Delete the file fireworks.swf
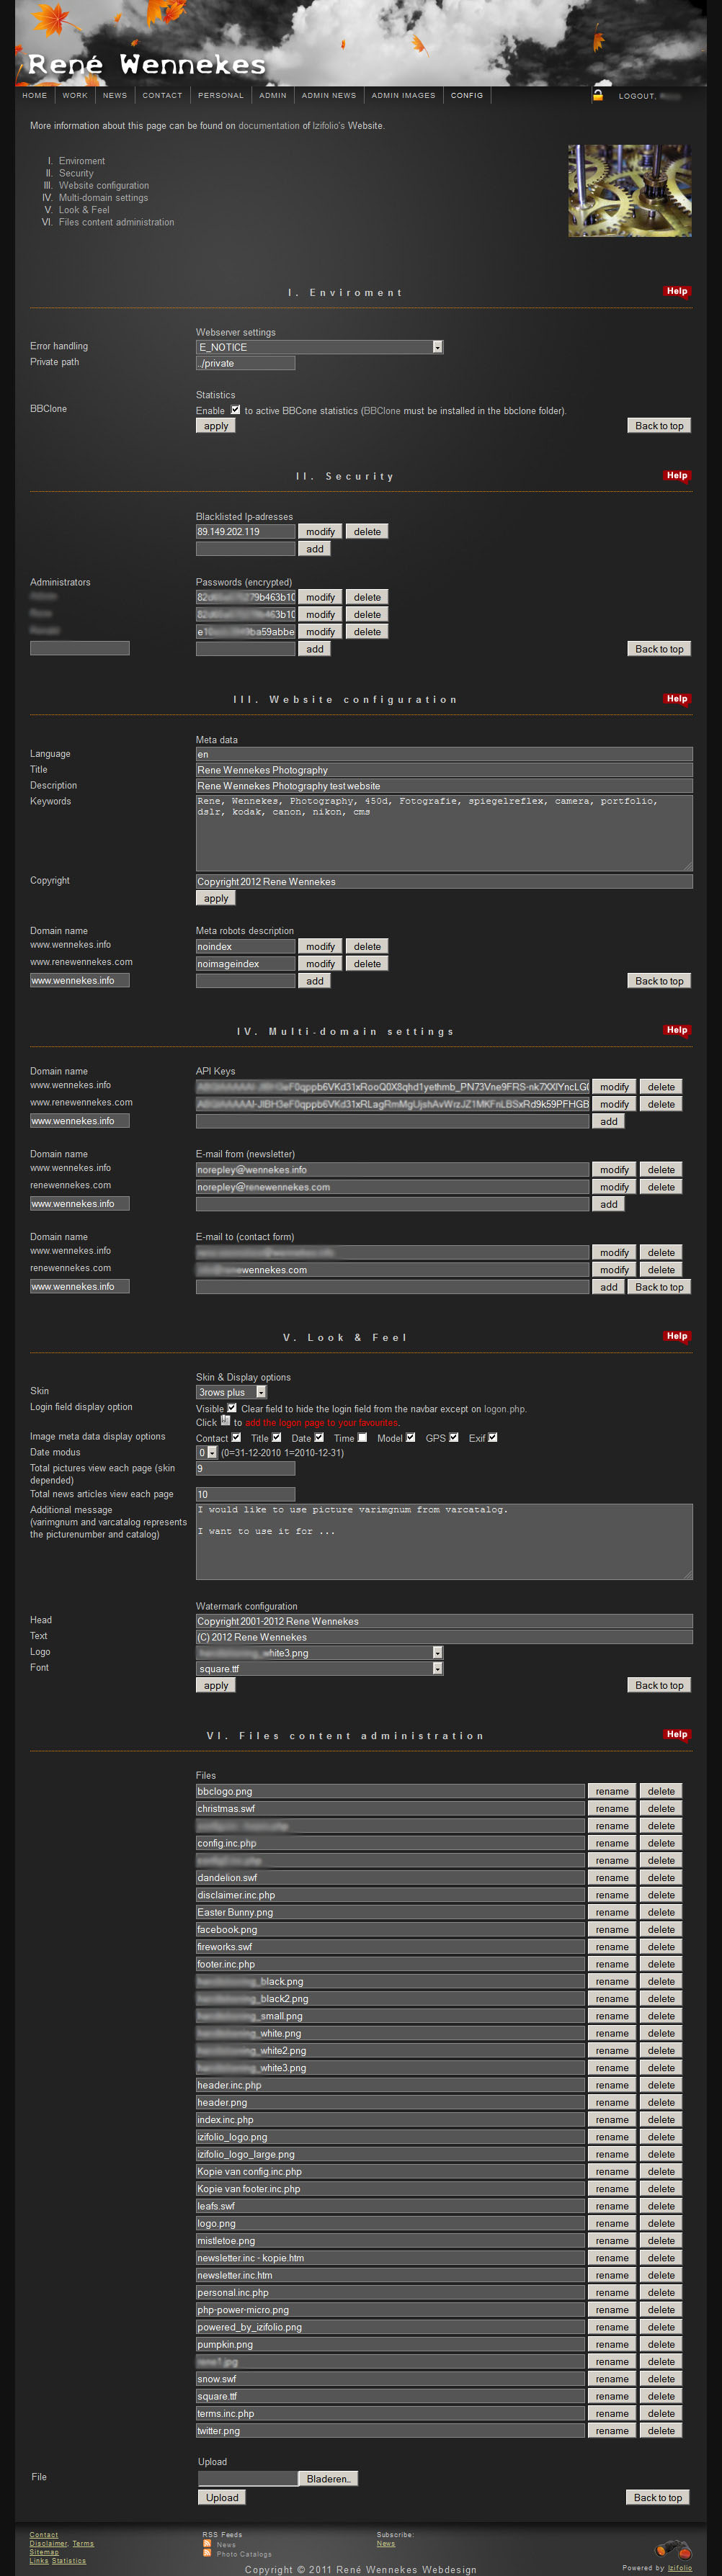This screenshot has height=2576, width=722. pyautogui.click(x=661, y=1947)
